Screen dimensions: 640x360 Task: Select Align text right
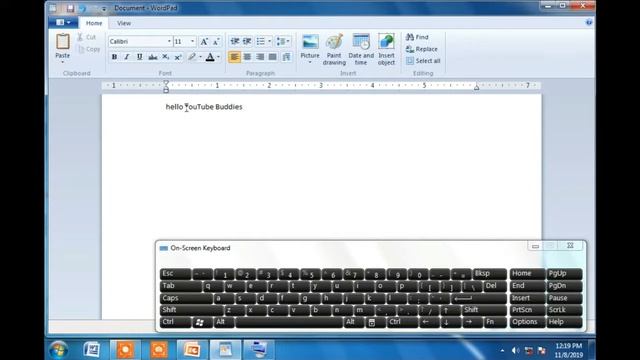click(x=260, y=57)
